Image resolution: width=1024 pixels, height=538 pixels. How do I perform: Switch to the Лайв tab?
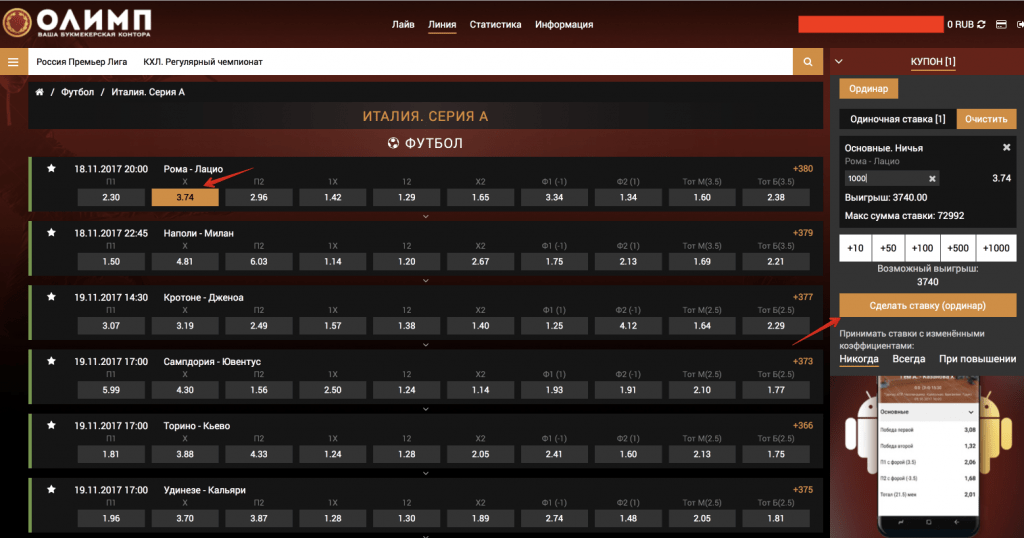point(404,24)
